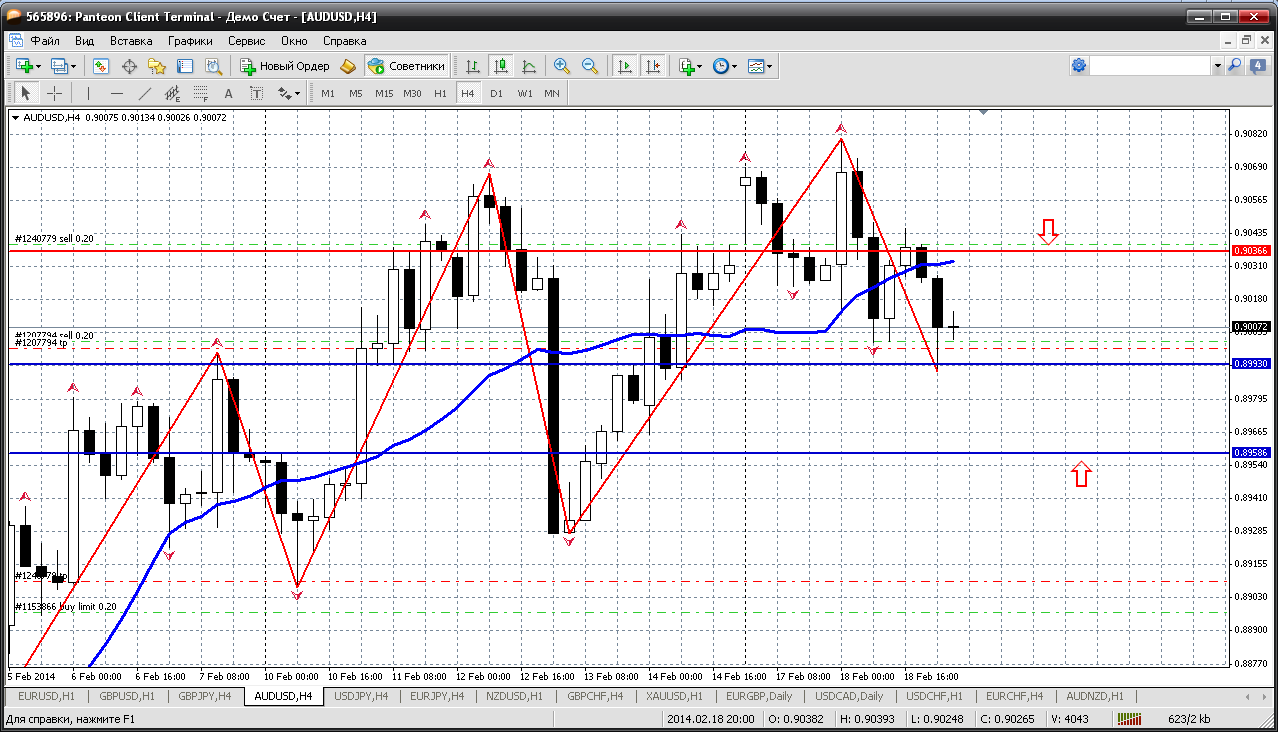
Task: Expand the Periods dropdown arrow
Action: tap(735, 66)
